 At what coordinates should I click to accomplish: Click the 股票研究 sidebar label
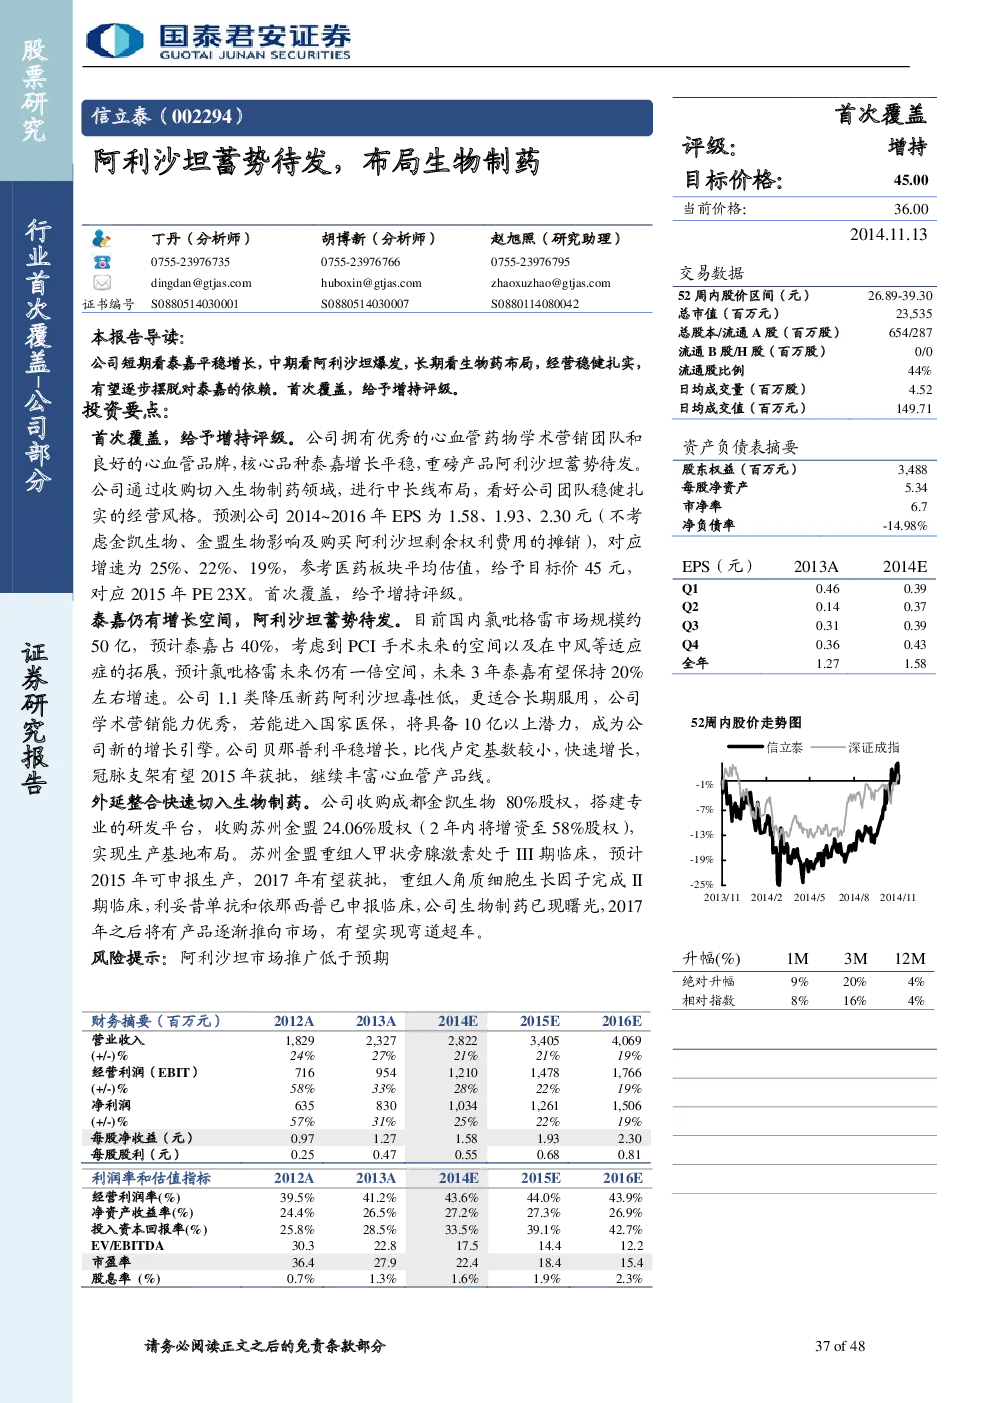35,90
